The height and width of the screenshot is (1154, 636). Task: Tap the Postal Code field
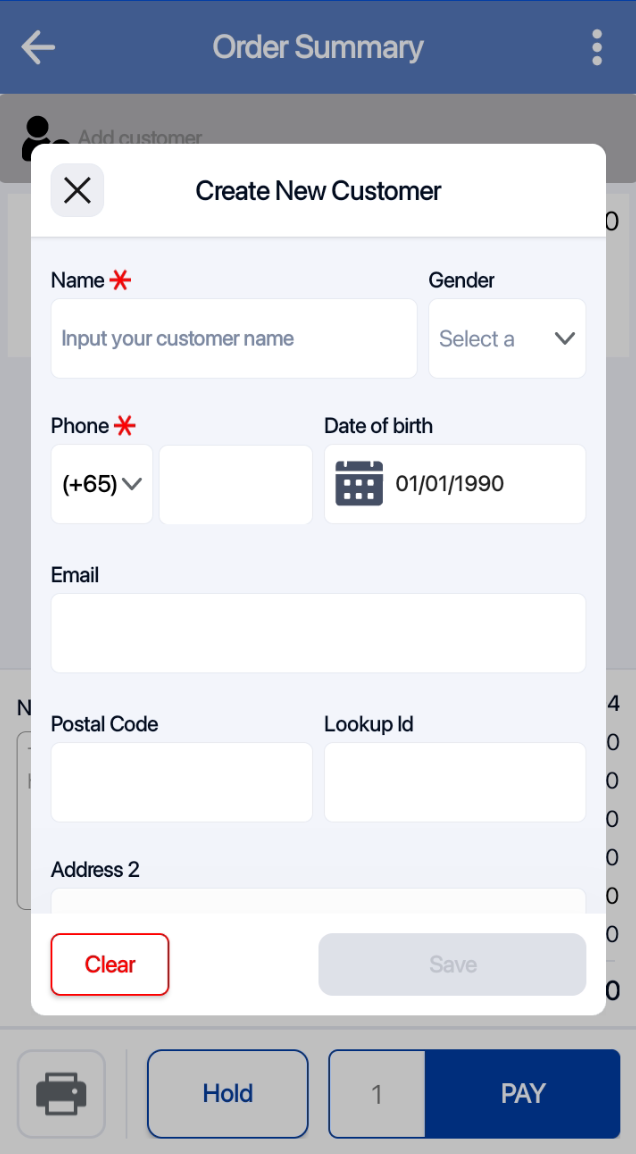[x=181, y=782]
